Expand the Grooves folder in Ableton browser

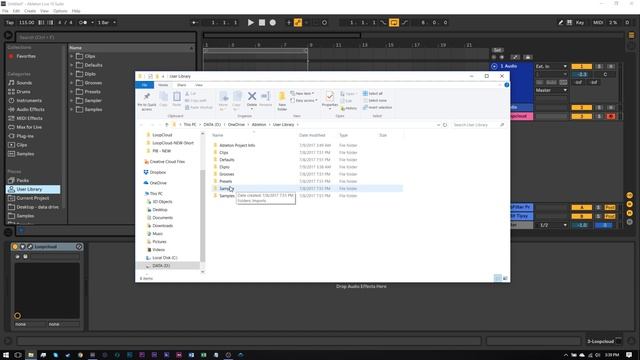point(72,83)
